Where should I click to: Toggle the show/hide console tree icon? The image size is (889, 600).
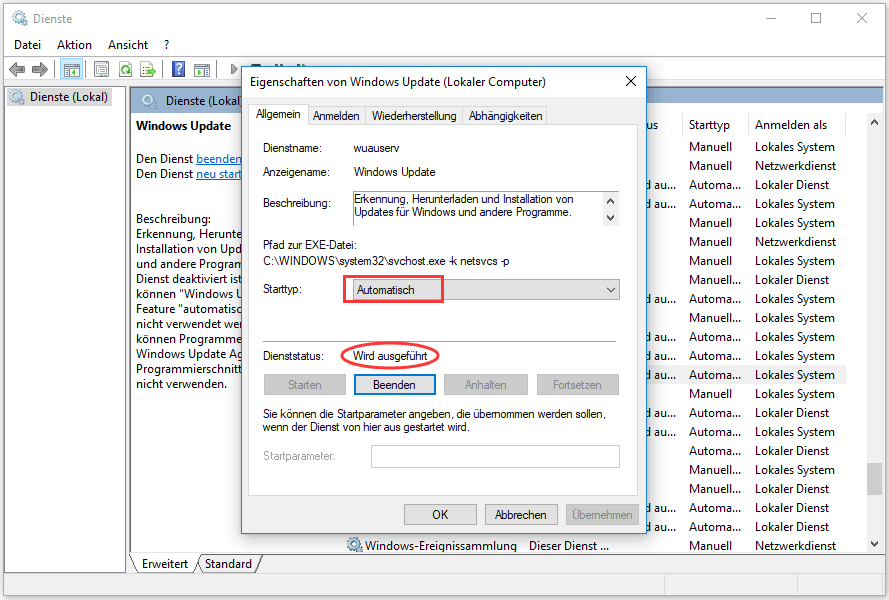tap(72, 70)
